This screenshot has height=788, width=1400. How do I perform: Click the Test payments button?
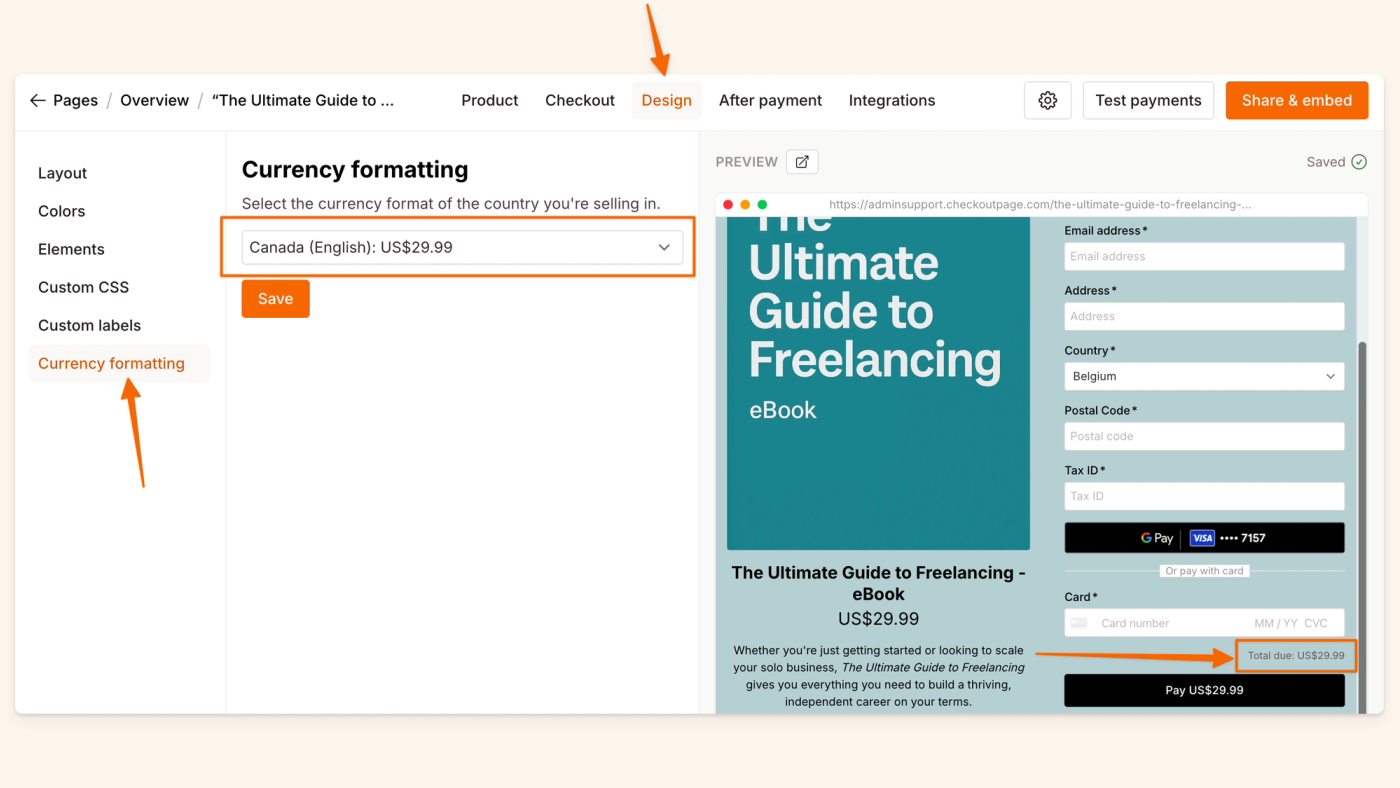click(1148, 100)
